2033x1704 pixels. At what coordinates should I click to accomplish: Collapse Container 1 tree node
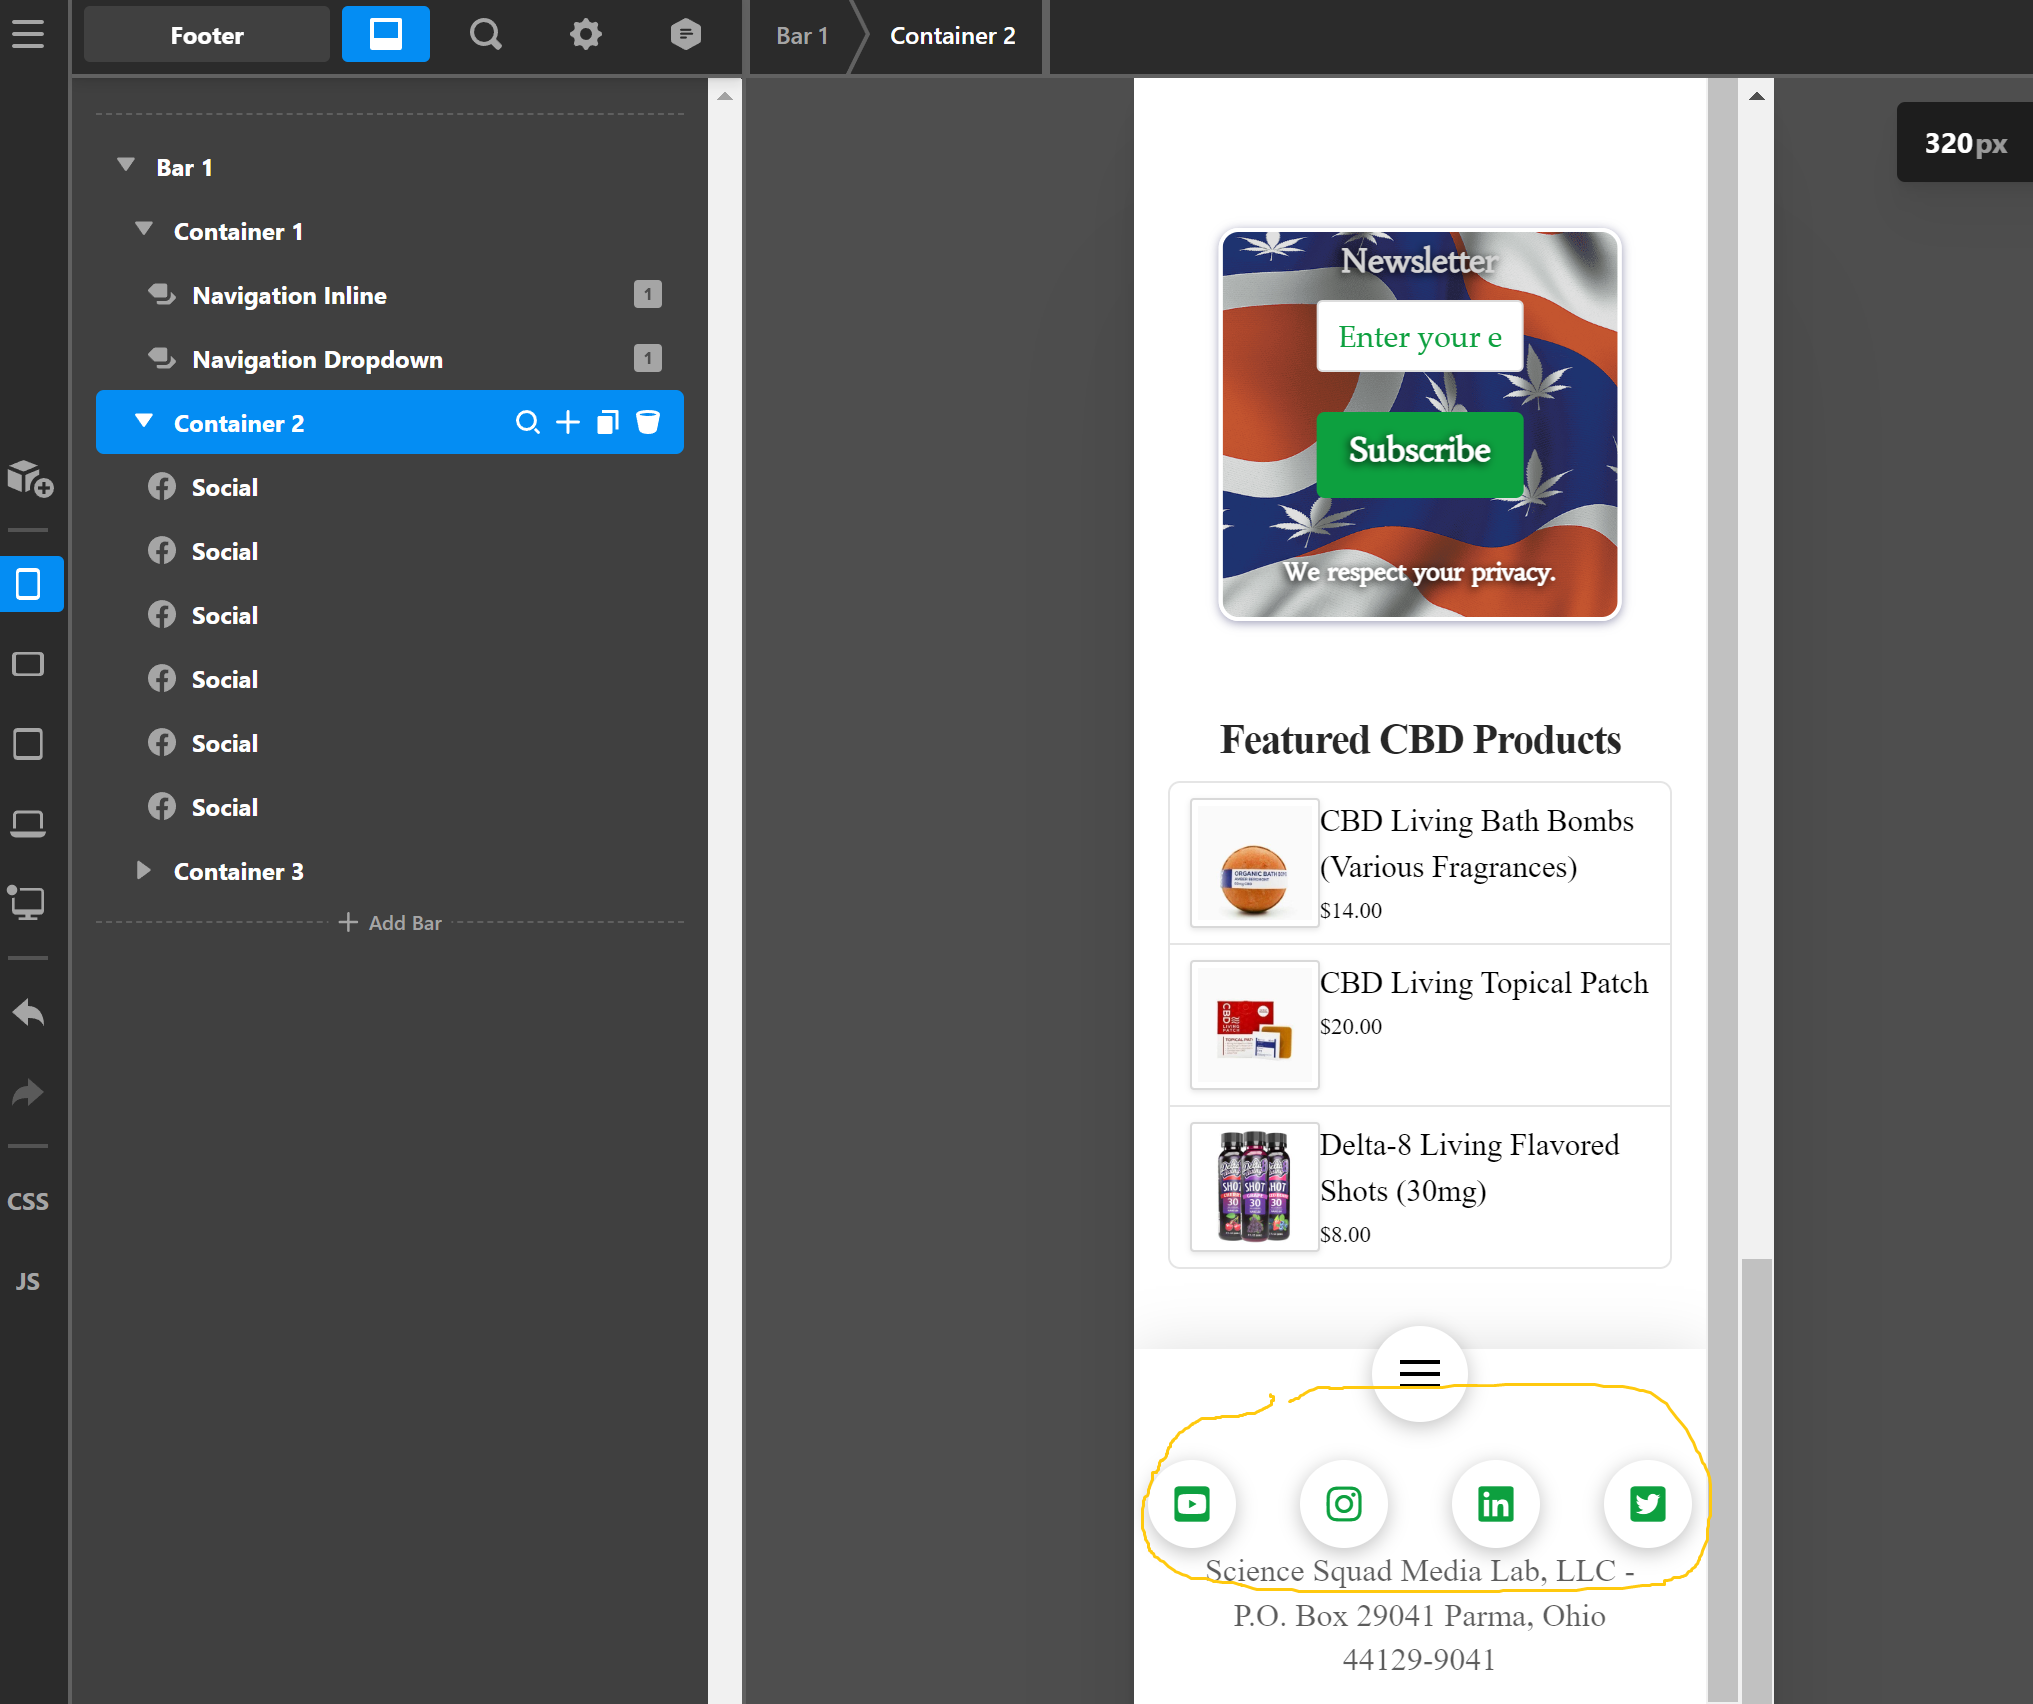click(143, 230)
